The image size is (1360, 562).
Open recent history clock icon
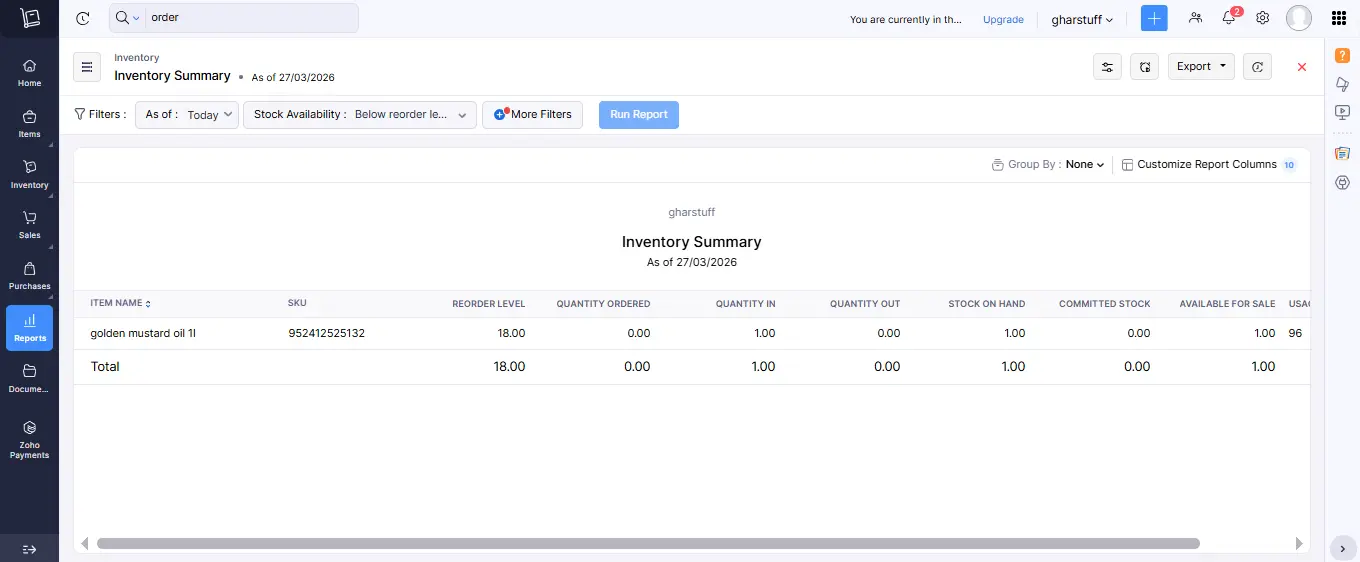(83, 18)
